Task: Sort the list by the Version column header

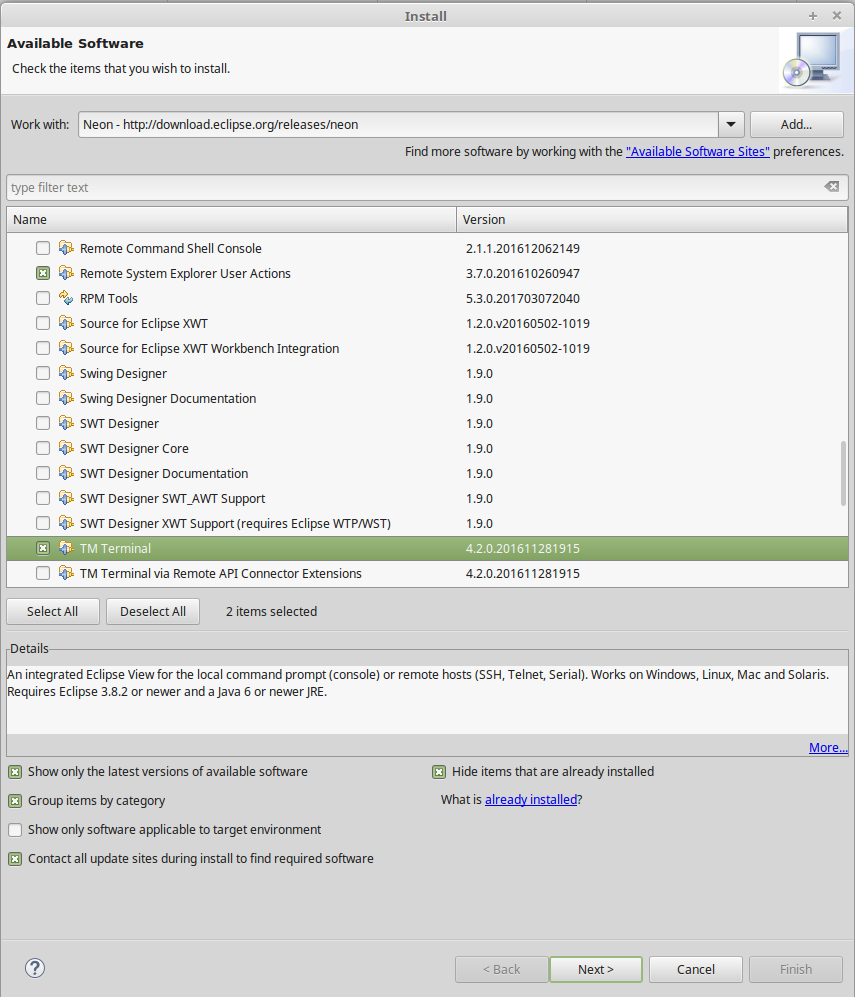Action: [x=652, y=219]
